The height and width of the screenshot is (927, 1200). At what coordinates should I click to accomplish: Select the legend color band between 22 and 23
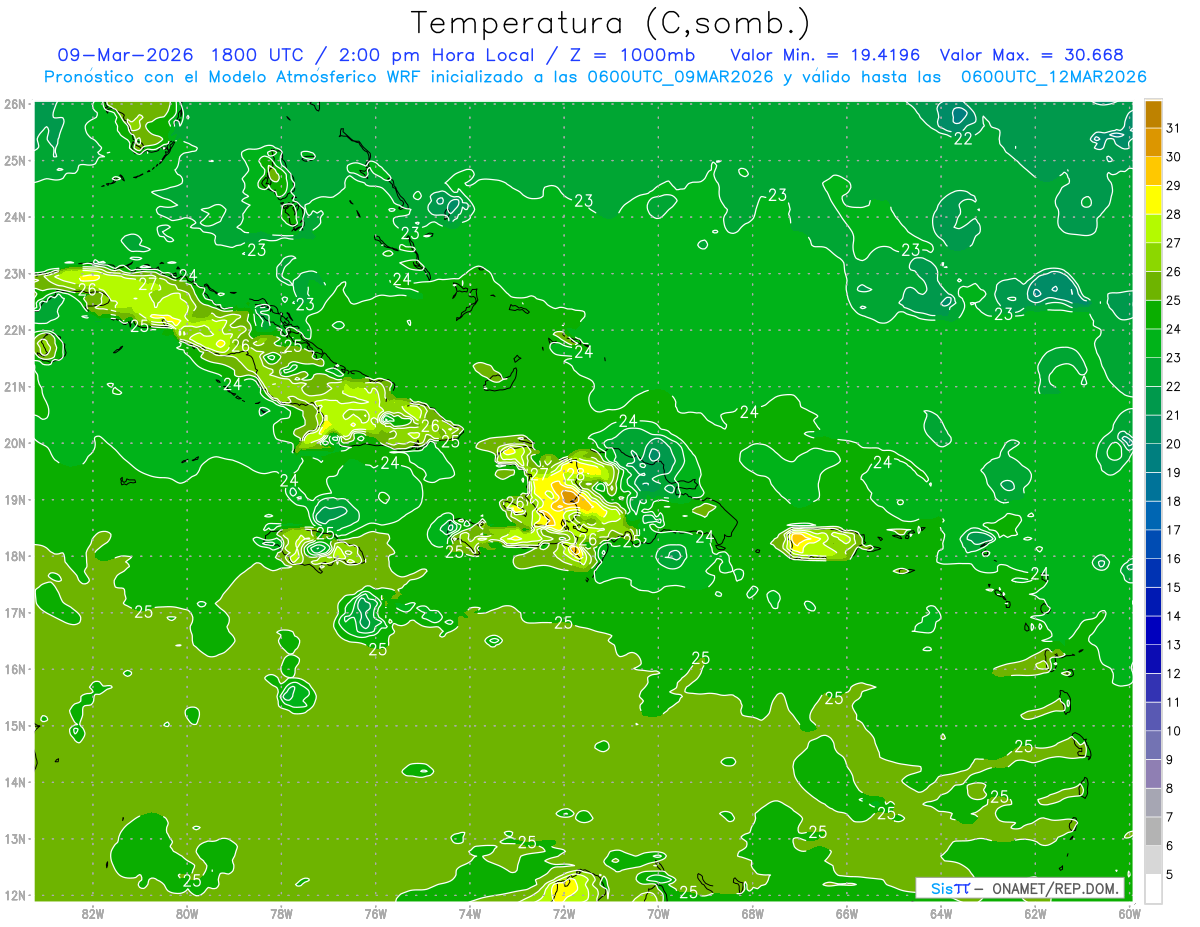[x=1153, y=372]
